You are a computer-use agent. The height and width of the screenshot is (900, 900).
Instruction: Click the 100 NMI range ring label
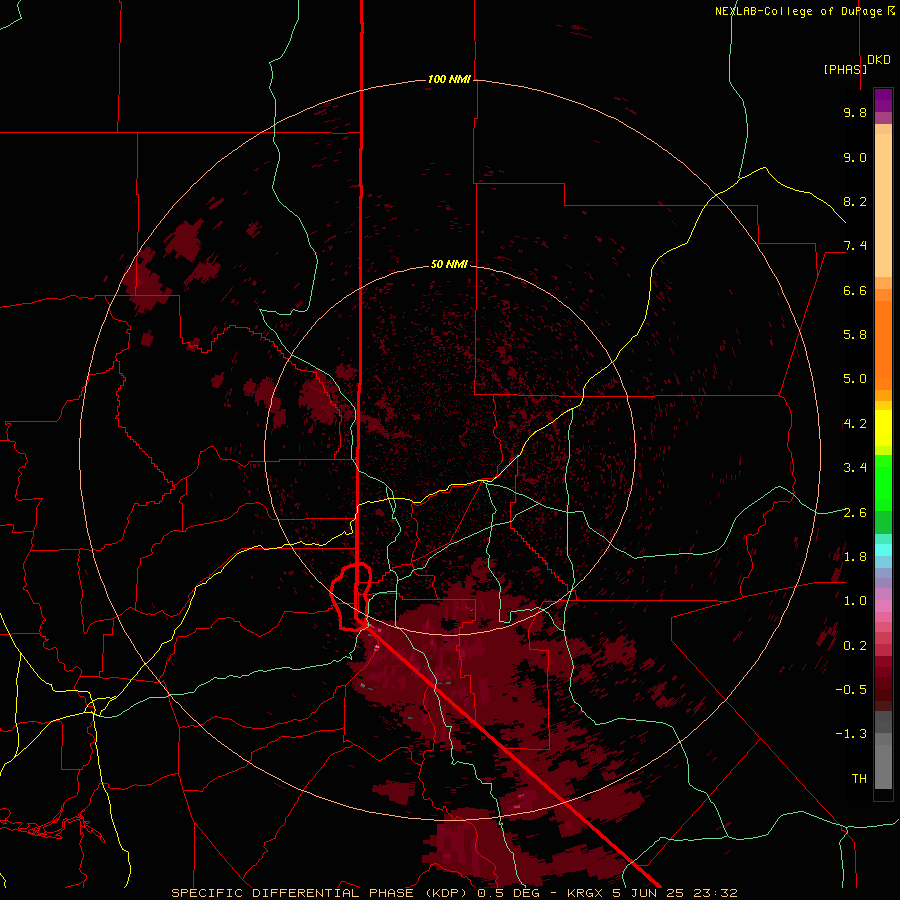tap(449, 79)
